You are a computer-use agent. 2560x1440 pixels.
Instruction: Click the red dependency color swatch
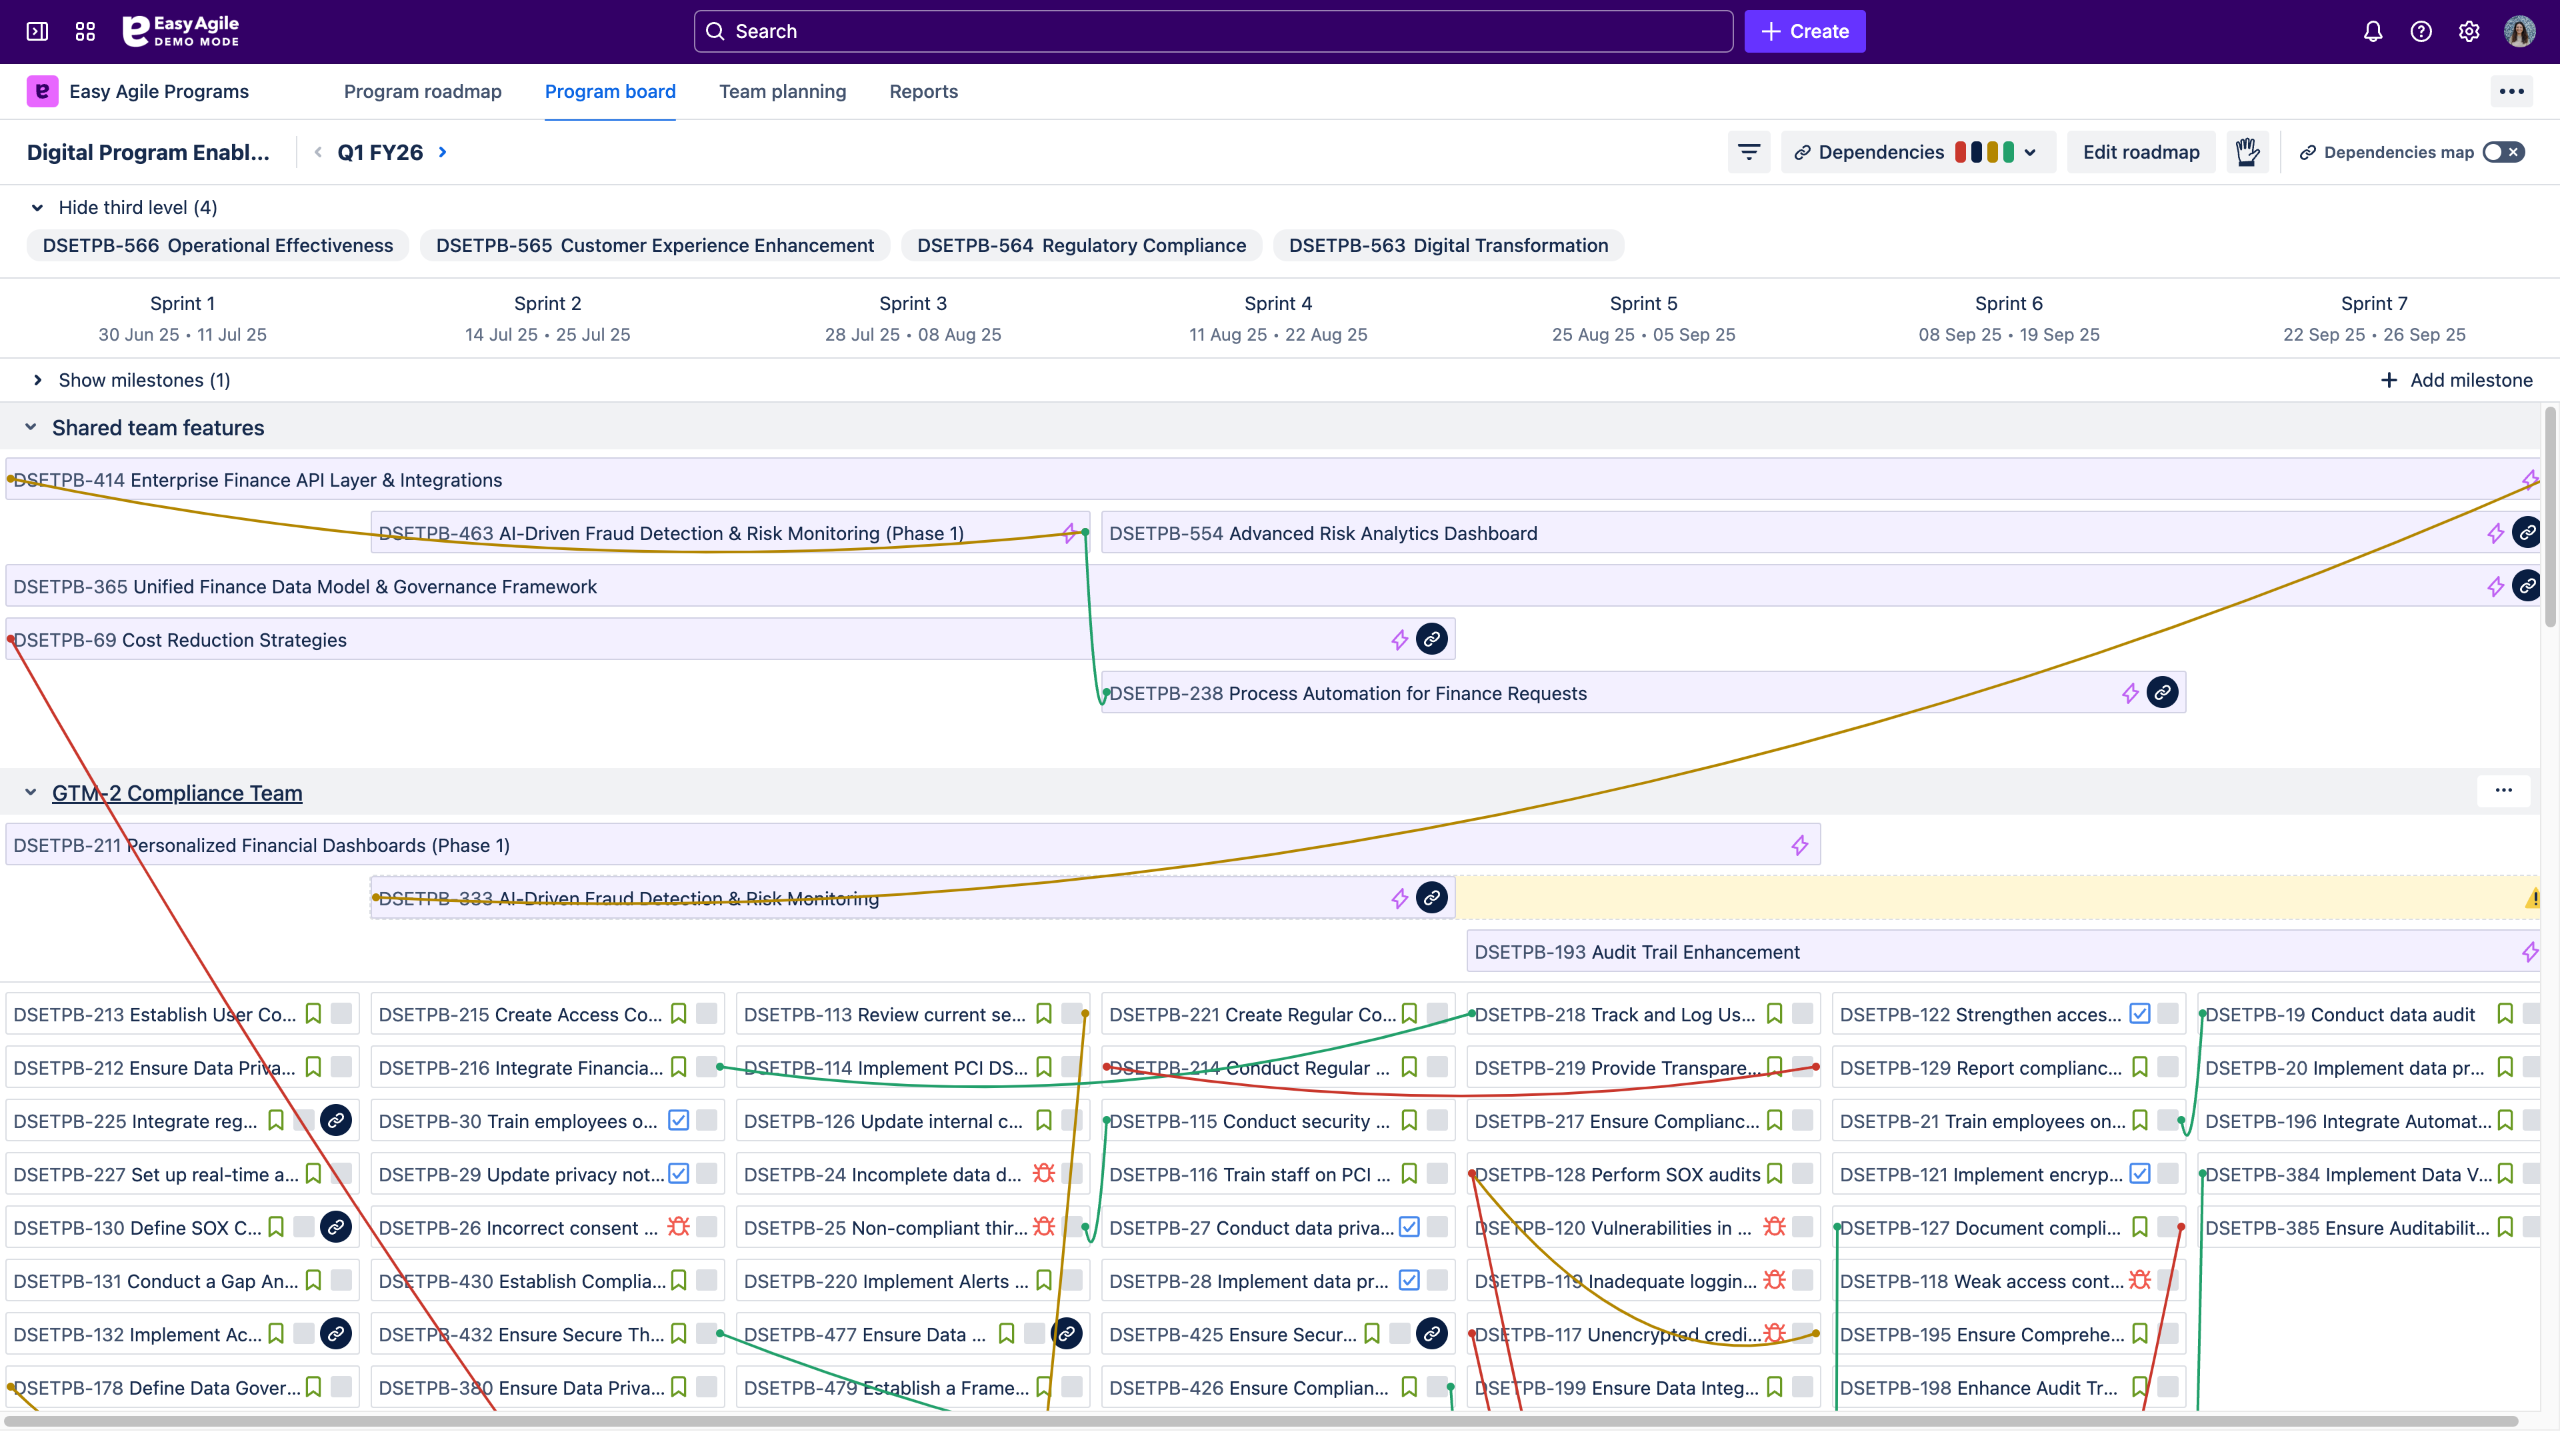(1961, 152)
